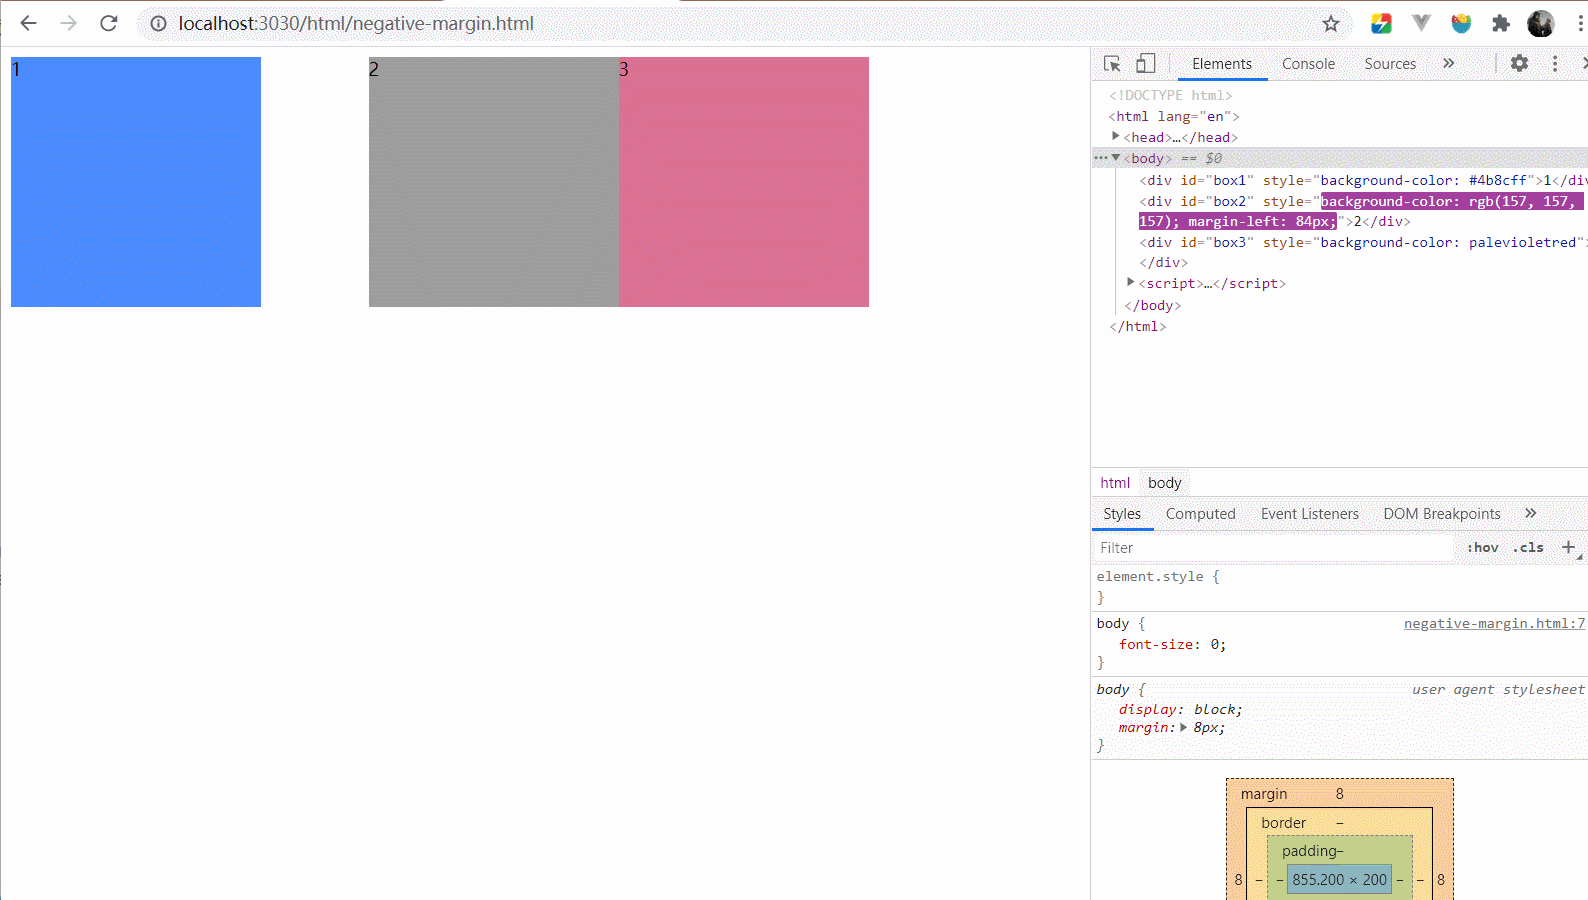1588x900 pixels.
Task: Expand the script element node
Action: point(1131,283)
